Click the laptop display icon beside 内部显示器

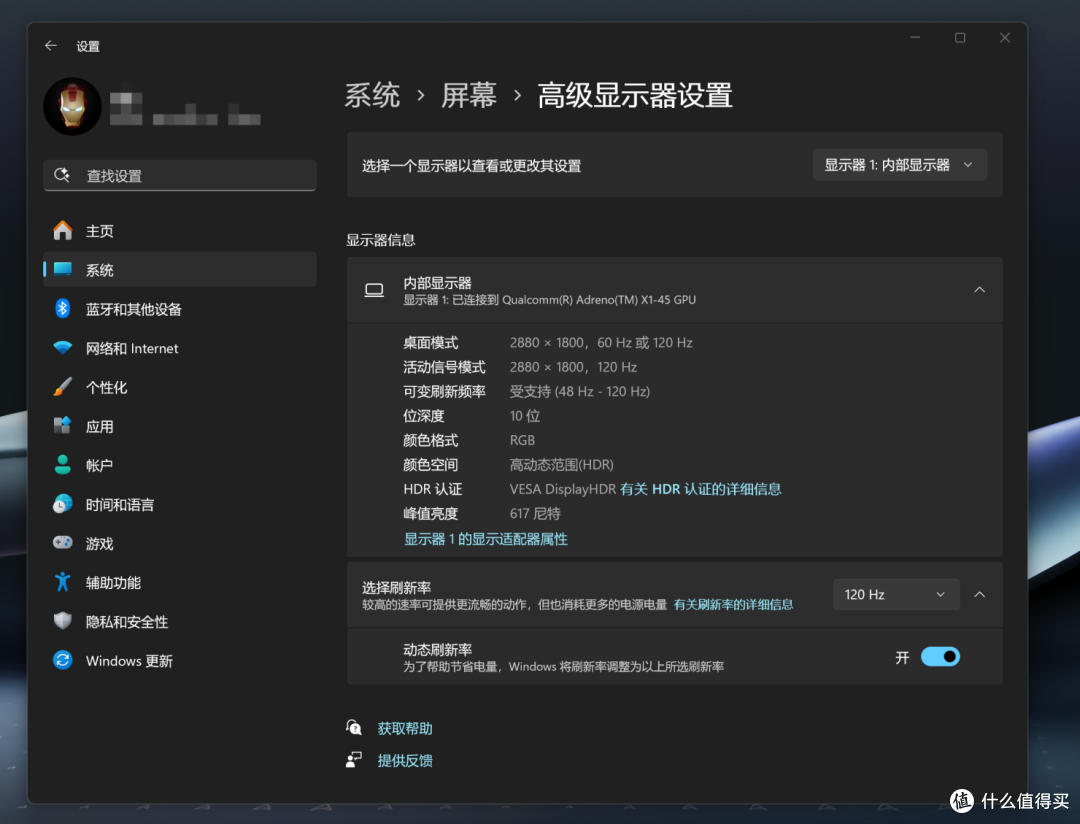click(374, 290)
